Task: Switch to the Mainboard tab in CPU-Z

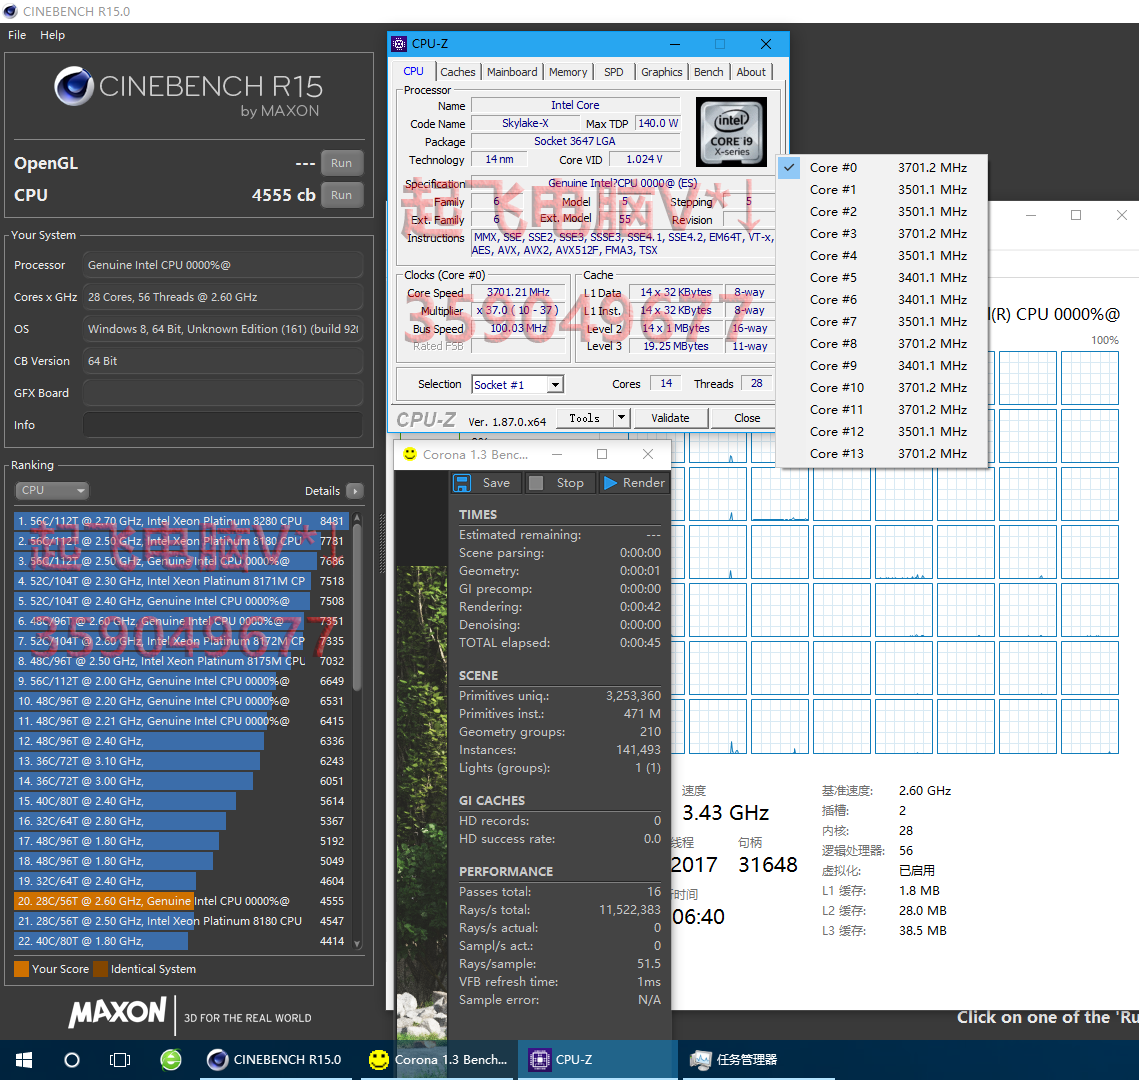Action: [512, 72]
